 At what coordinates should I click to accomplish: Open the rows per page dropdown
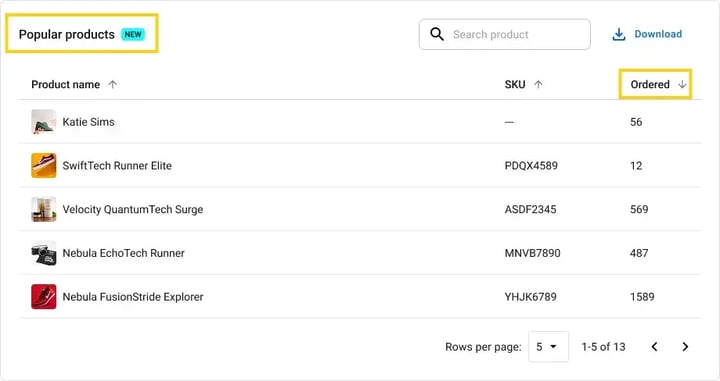pos(548,347)
